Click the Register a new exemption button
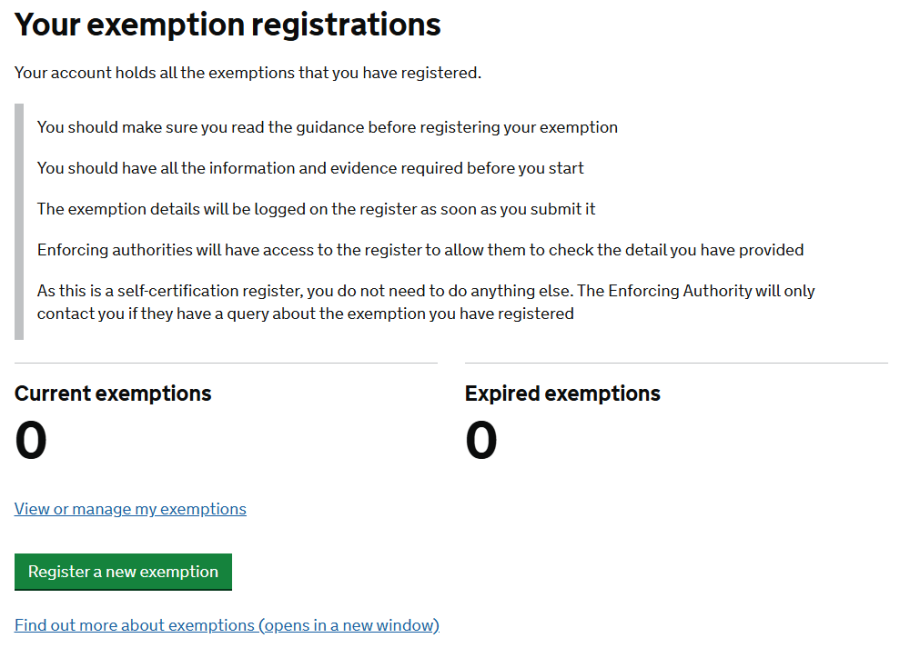The width and height of the screenshot is (900, 668). click(123, 572)
